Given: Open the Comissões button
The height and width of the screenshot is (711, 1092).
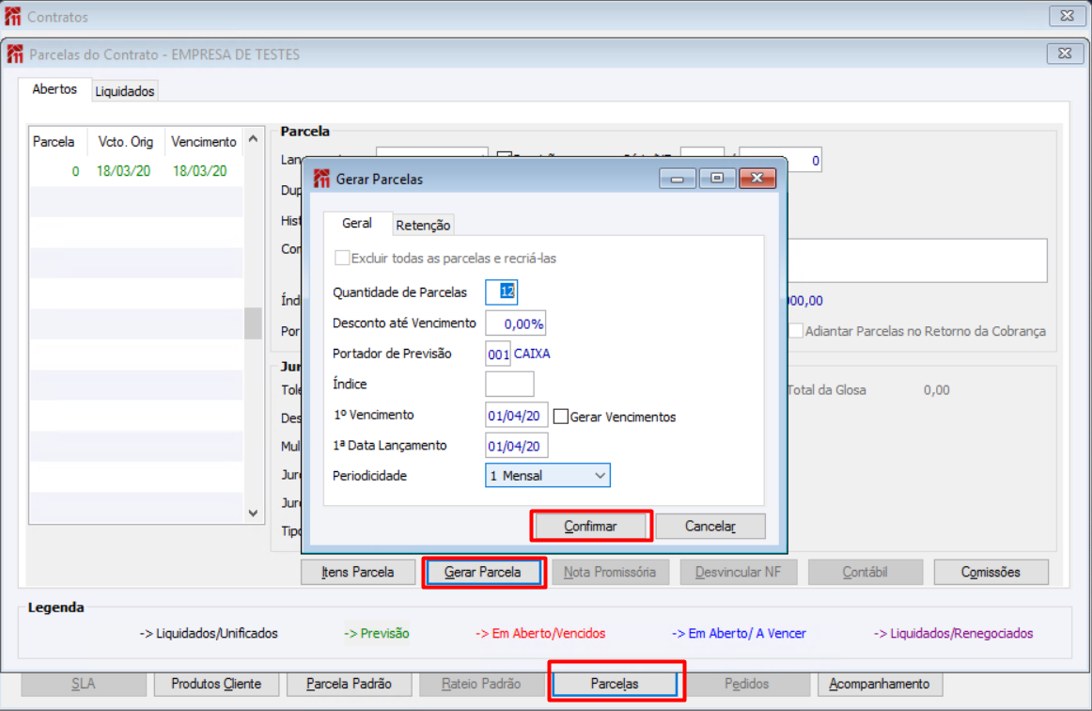Looking at the screenshot, I should click(991, 572).
